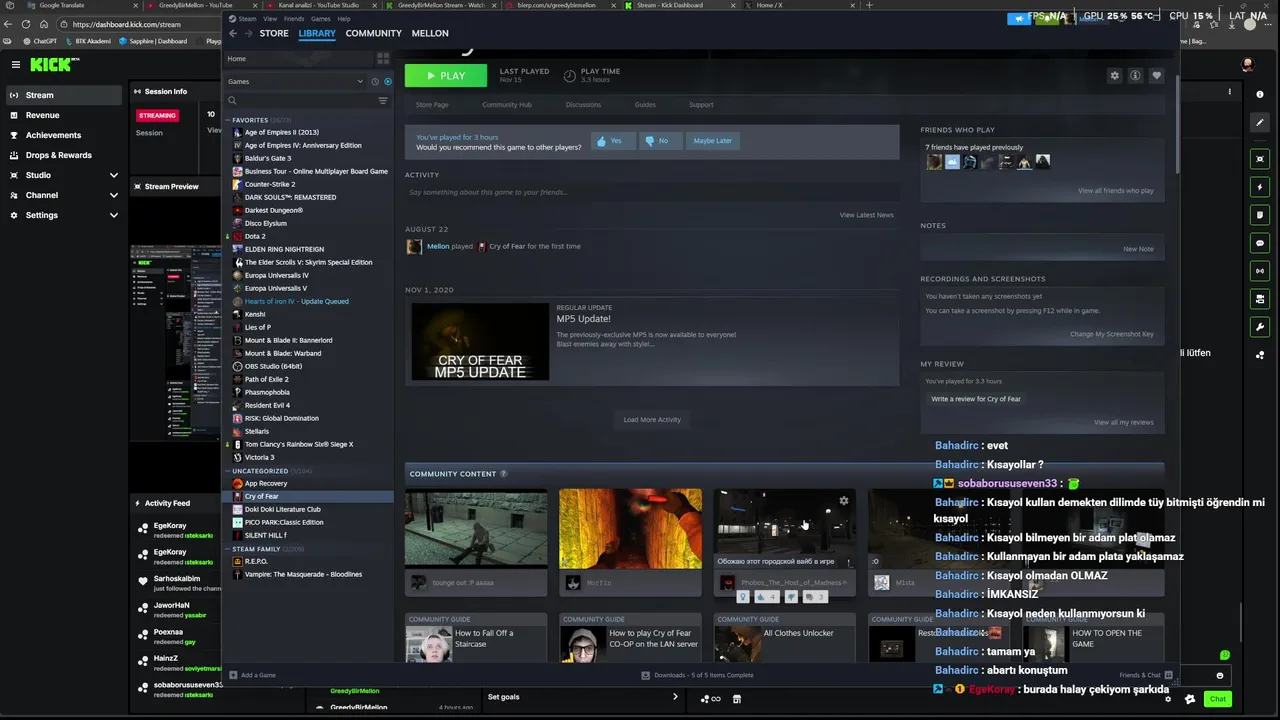Go to the Steam STORE tab
This screenshot has width=1280, height=720.
274,33
